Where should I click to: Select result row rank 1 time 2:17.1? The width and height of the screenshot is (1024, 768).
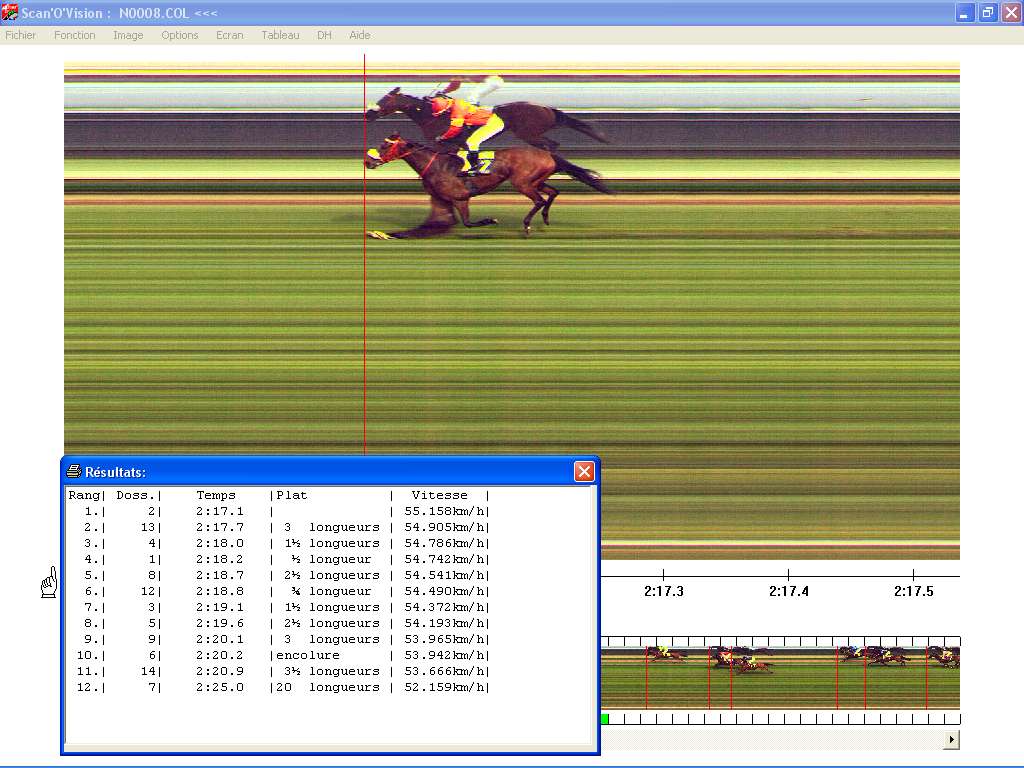point(279,511)
